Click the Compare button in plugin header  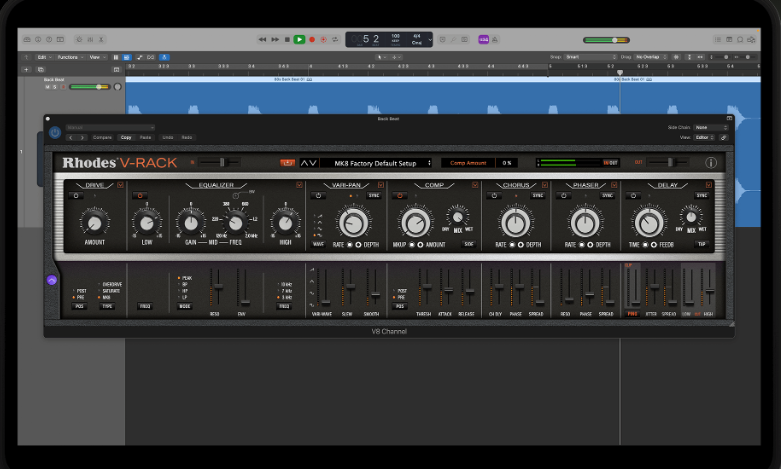click(103, 137)
